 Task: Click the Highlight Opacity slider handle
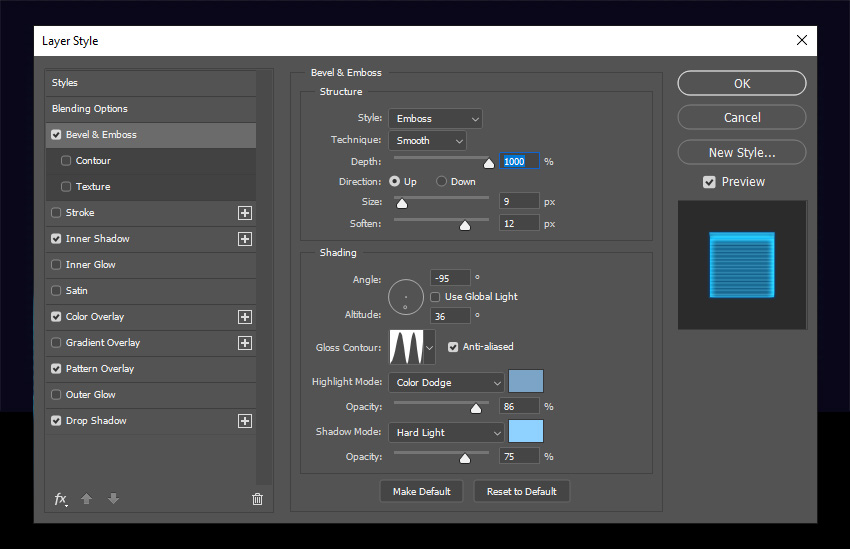(x=476, y=409)
